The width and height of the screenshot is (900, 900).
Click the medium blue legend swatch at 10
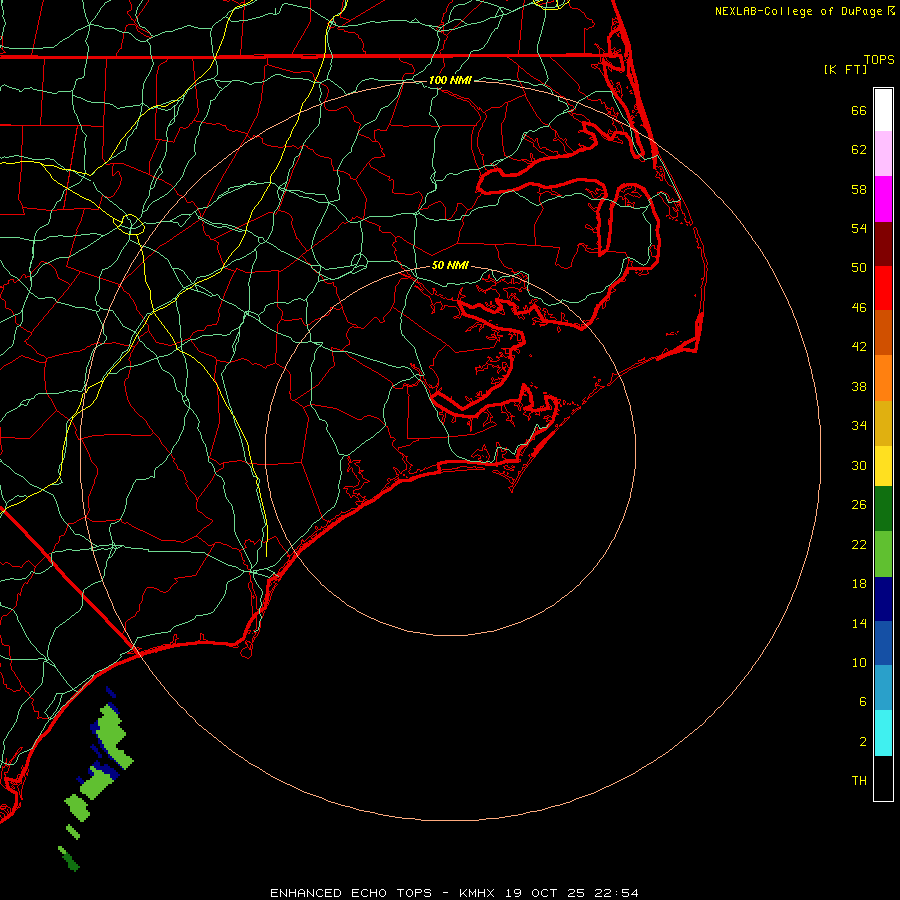[x=883, y=643]
